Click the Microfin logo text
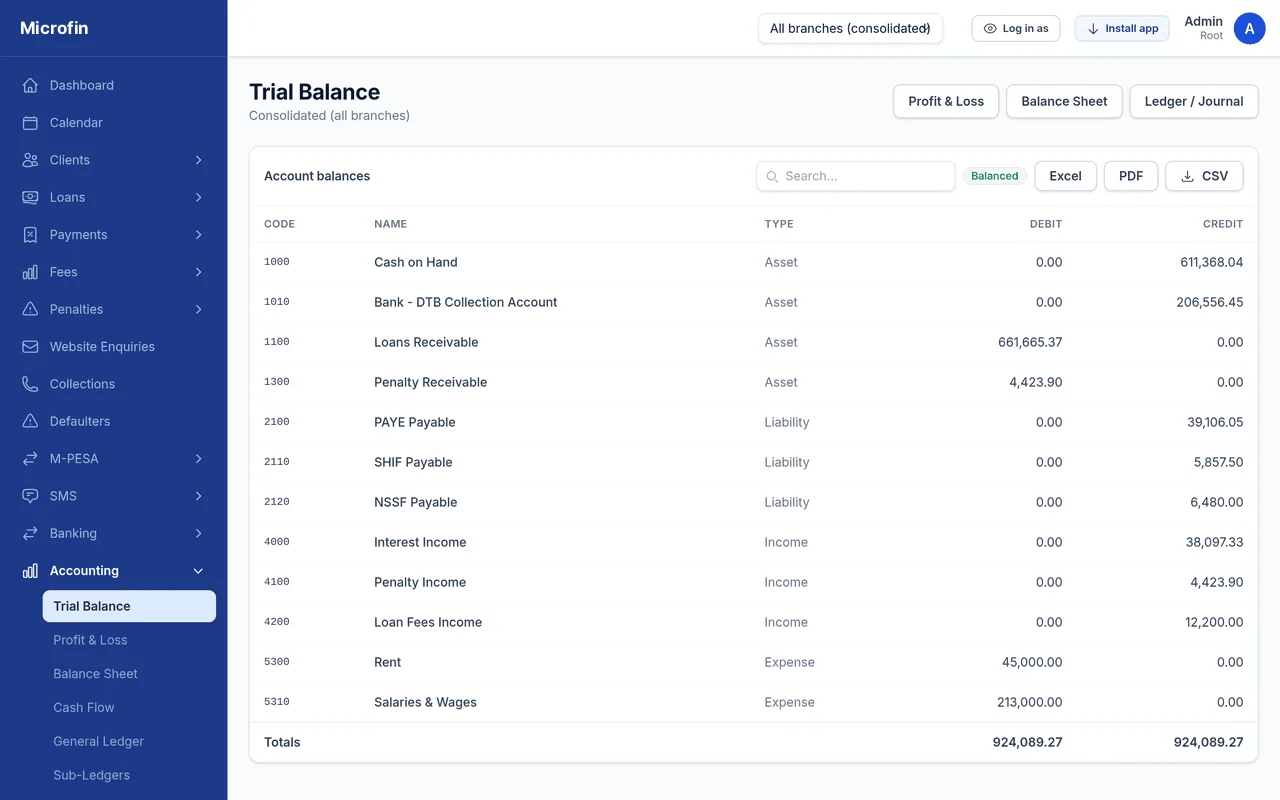 coord(54,28)
